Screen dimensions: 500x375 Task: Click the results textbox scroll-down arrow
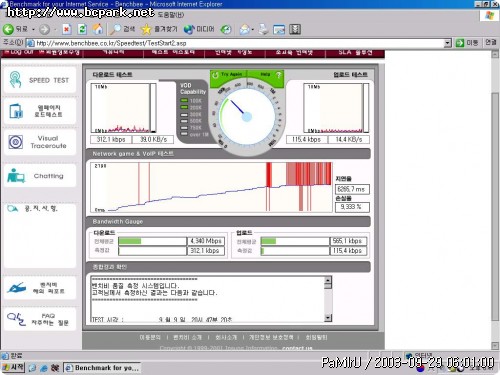click(328, 318)
